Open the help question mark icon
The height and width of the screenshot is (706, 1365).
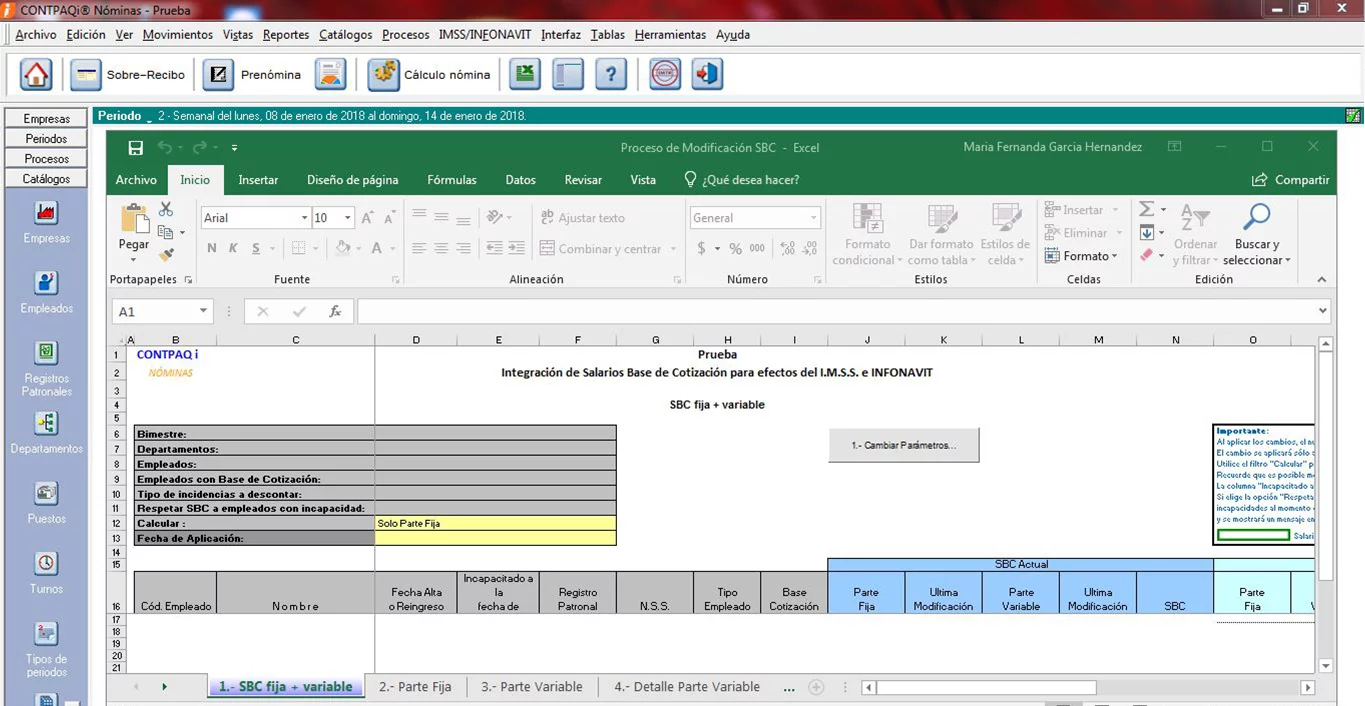tap(611, 75)
